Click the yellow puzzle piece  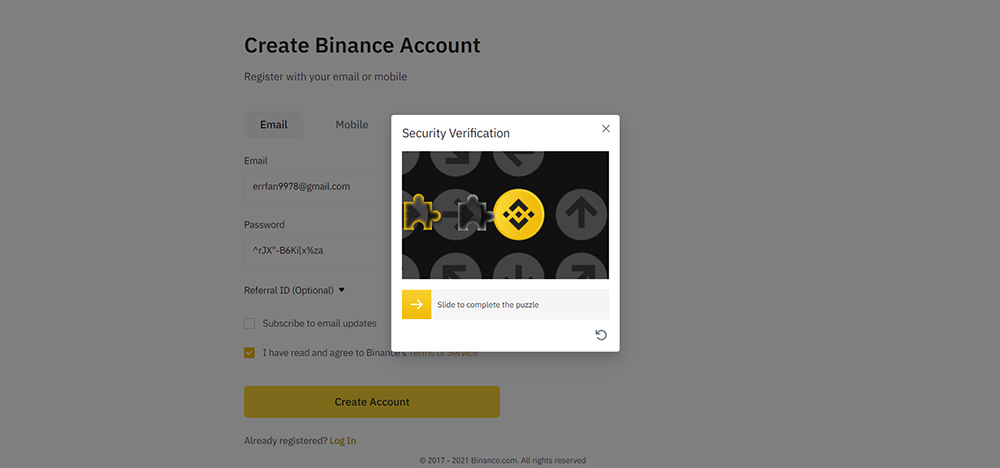tap(422, 212)
